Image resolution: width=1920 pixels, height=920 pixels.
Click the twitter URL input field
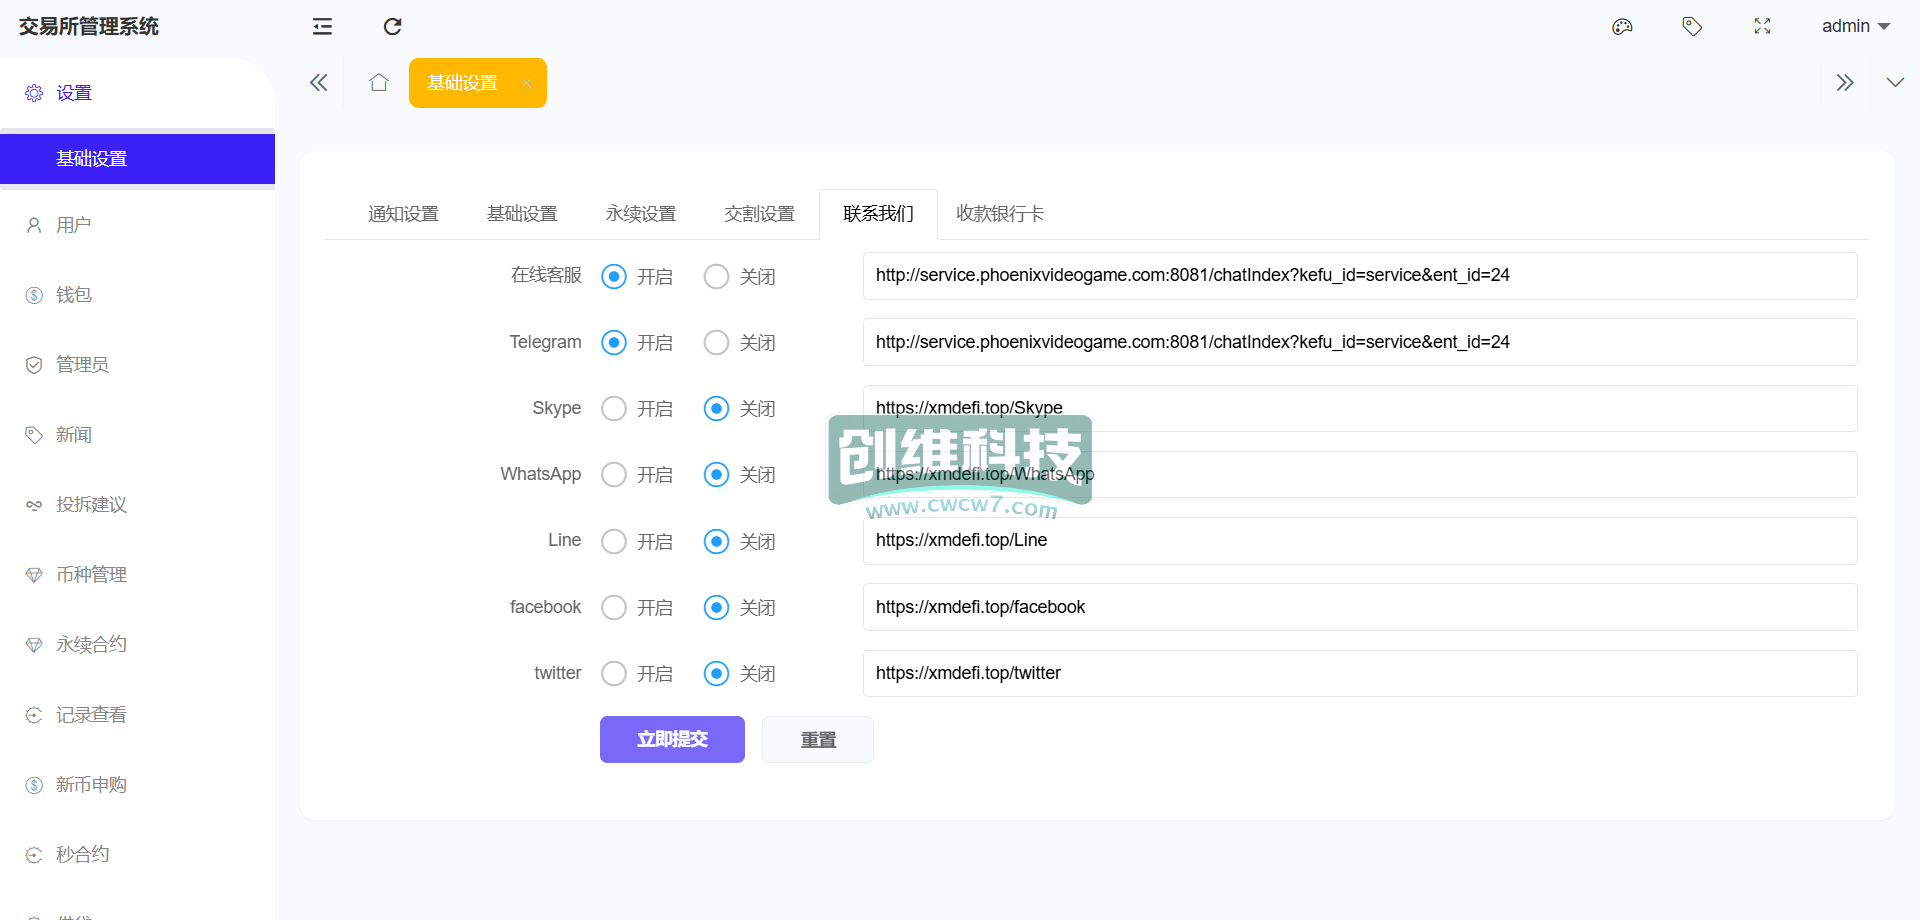[1360, 674]
